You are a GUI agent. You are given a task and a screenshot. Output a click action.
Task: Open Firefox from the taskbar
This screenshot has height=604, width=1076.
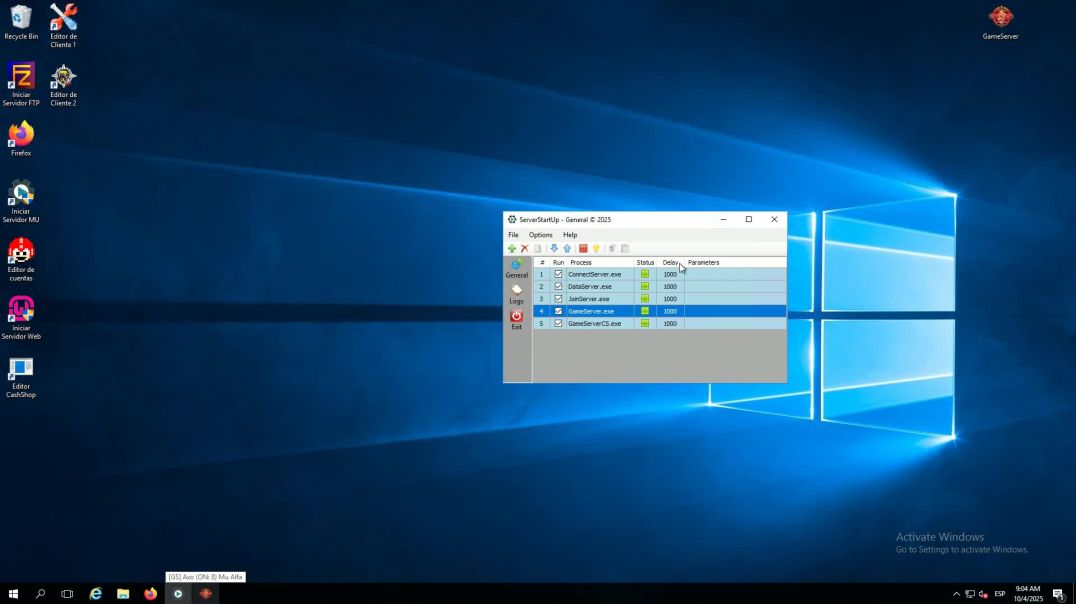pos(150,594)
